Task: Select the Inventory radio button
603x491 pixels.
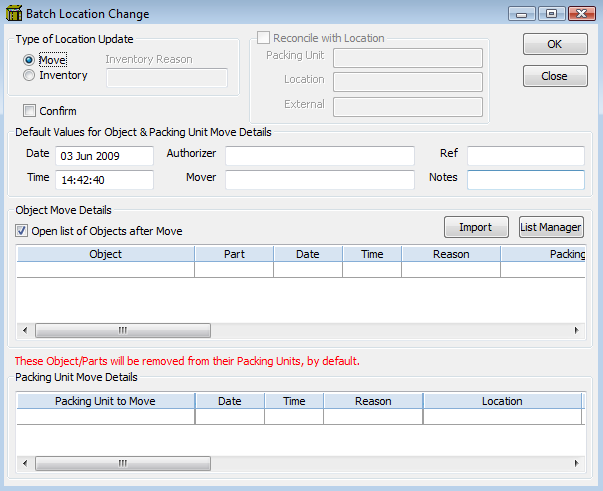Action: [x=29, y=75]
